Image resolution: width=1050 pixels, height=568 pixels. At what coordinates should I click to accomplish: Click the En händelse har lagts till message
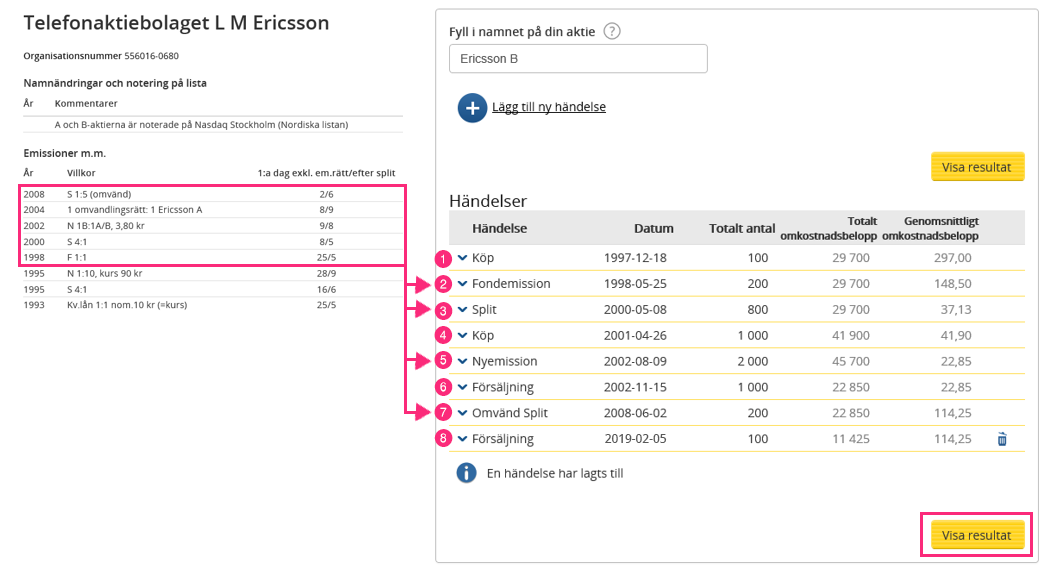coord(554,474)
